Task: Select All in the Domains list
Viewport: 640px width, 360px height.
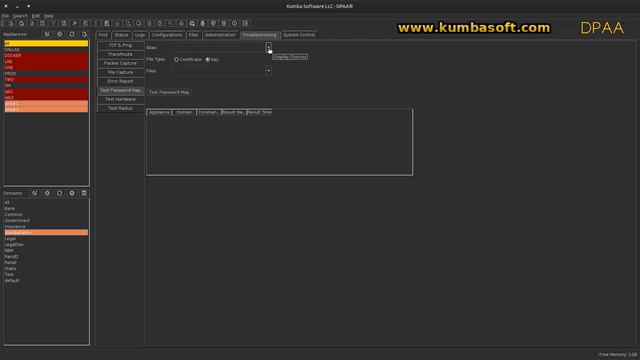Action: tap(46, 202)
